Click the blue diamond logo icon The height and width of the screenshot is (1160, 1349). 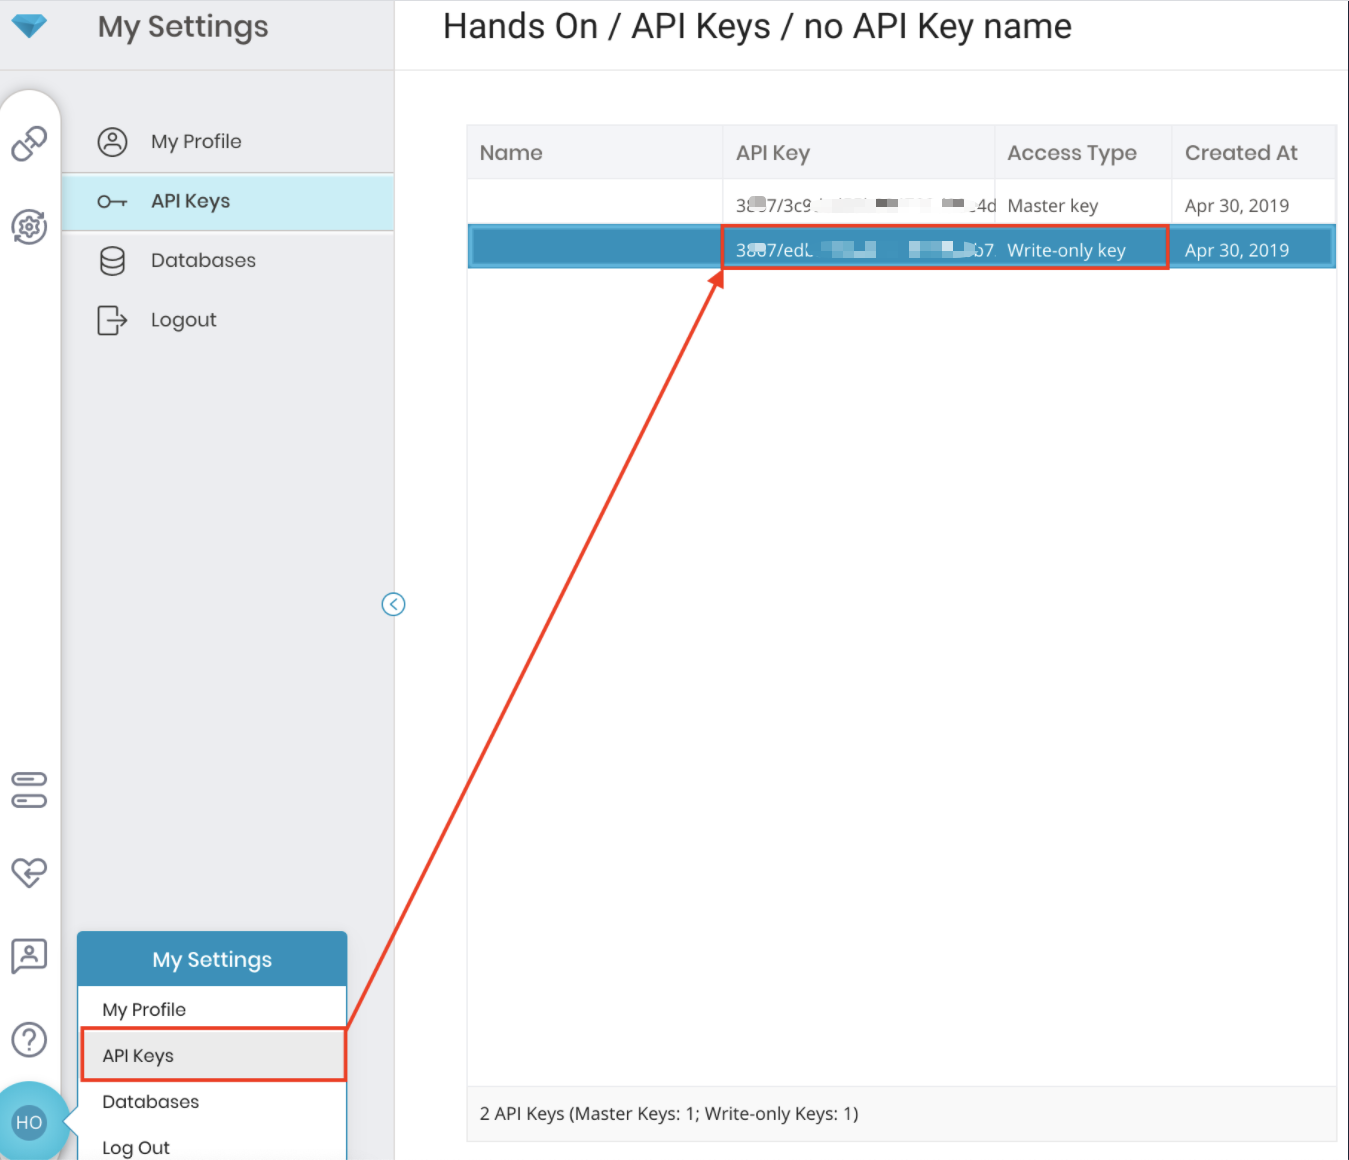tap(29, 26)
